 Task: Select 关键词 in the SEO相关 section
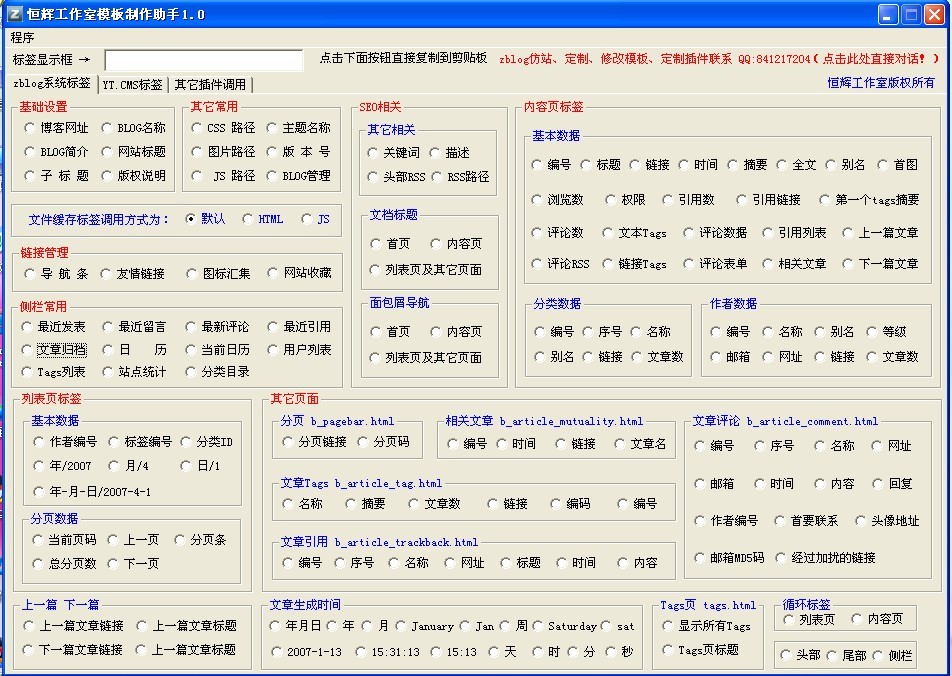pyautogui.click(x=376, y=153)
